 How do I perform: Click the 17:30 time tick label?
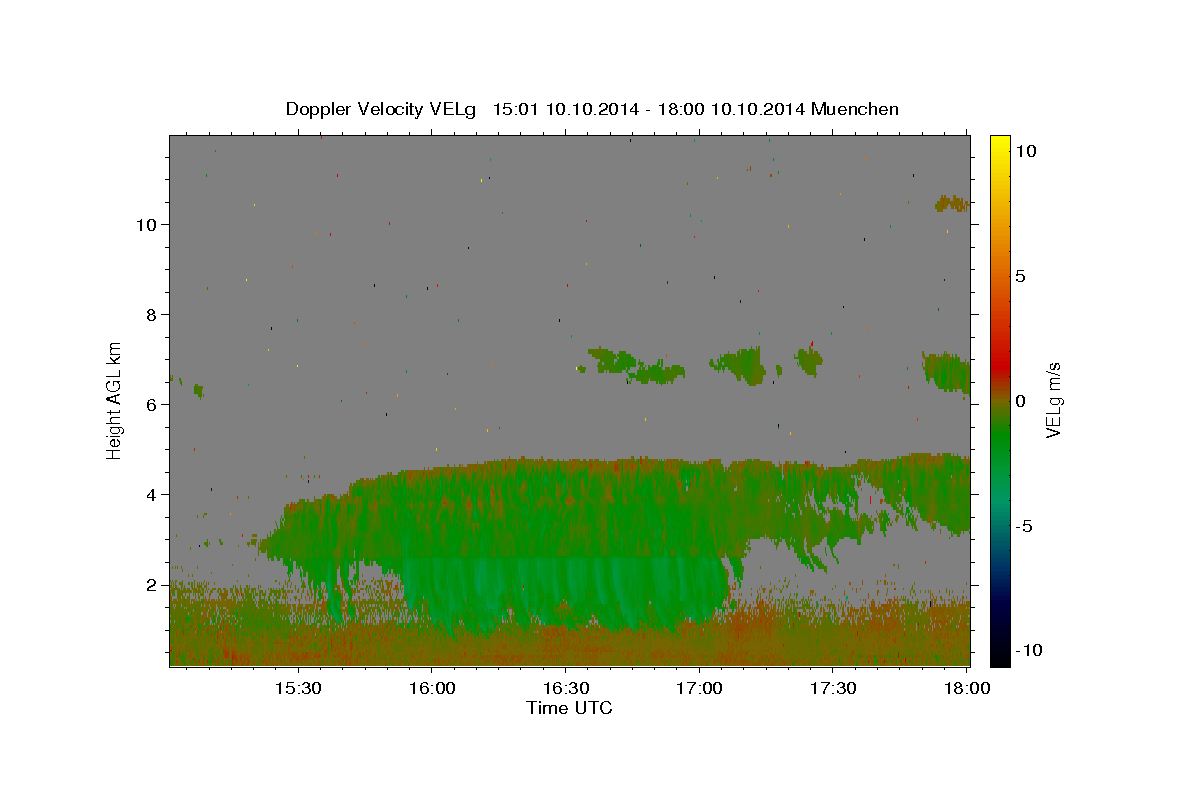point(832,689)
